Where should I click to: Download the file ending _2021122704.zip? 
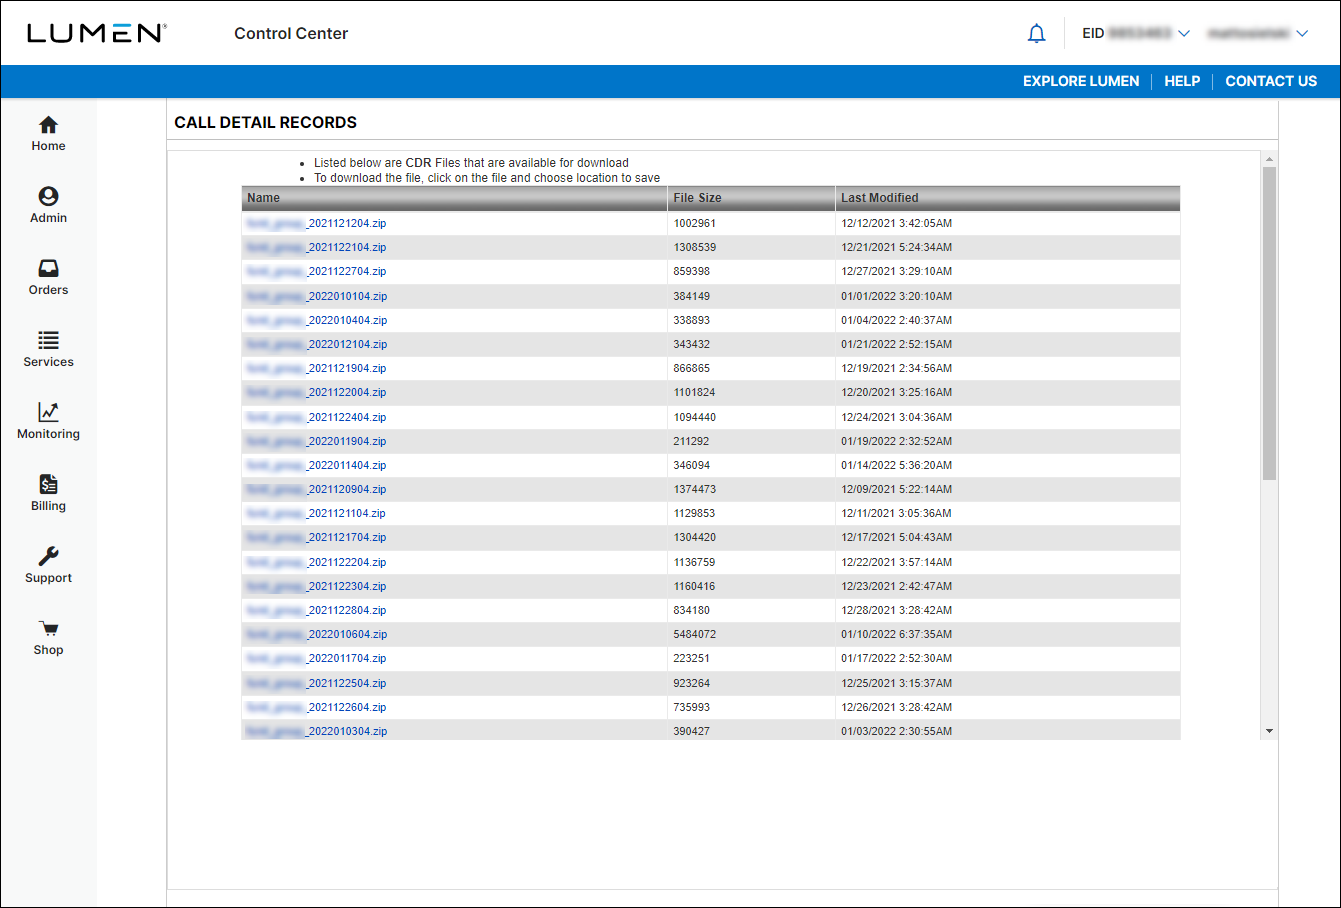tap(316, 271)
